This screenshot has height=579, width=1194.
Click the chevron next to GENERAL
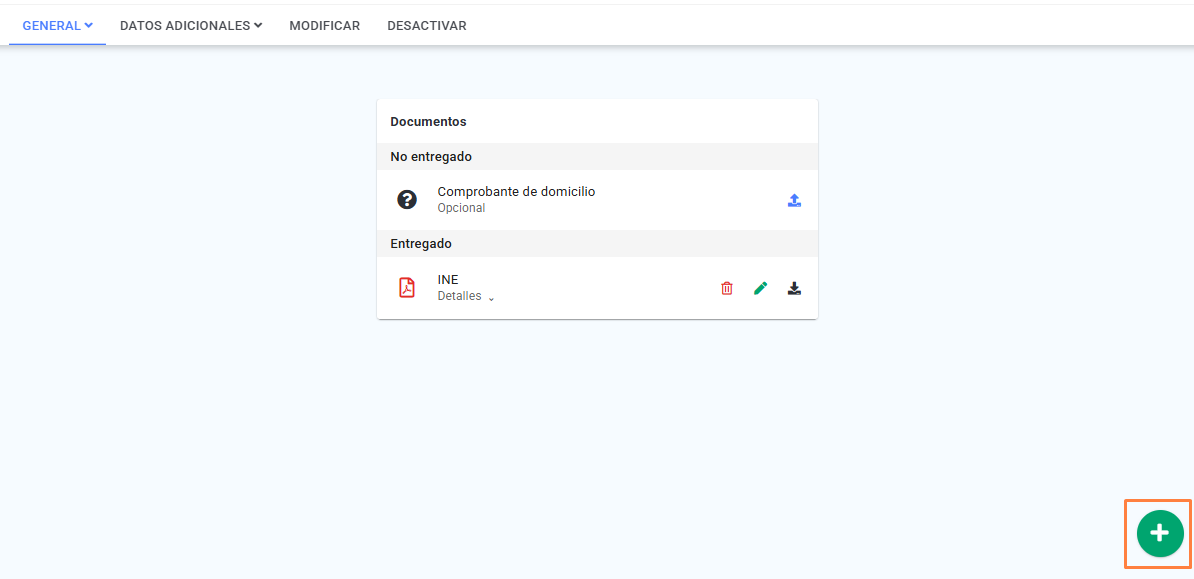pyautogui.click(x=88, y=26)
